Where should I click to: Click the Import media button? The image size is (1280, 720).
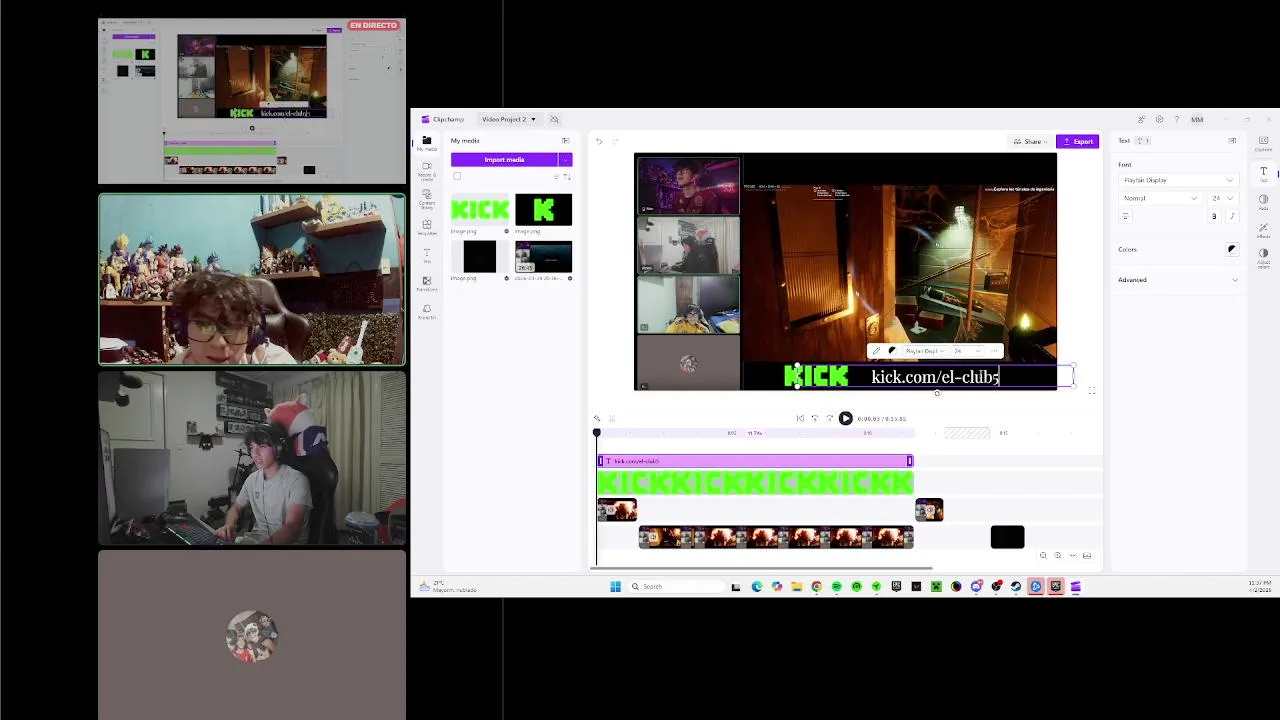click(504, 160)
